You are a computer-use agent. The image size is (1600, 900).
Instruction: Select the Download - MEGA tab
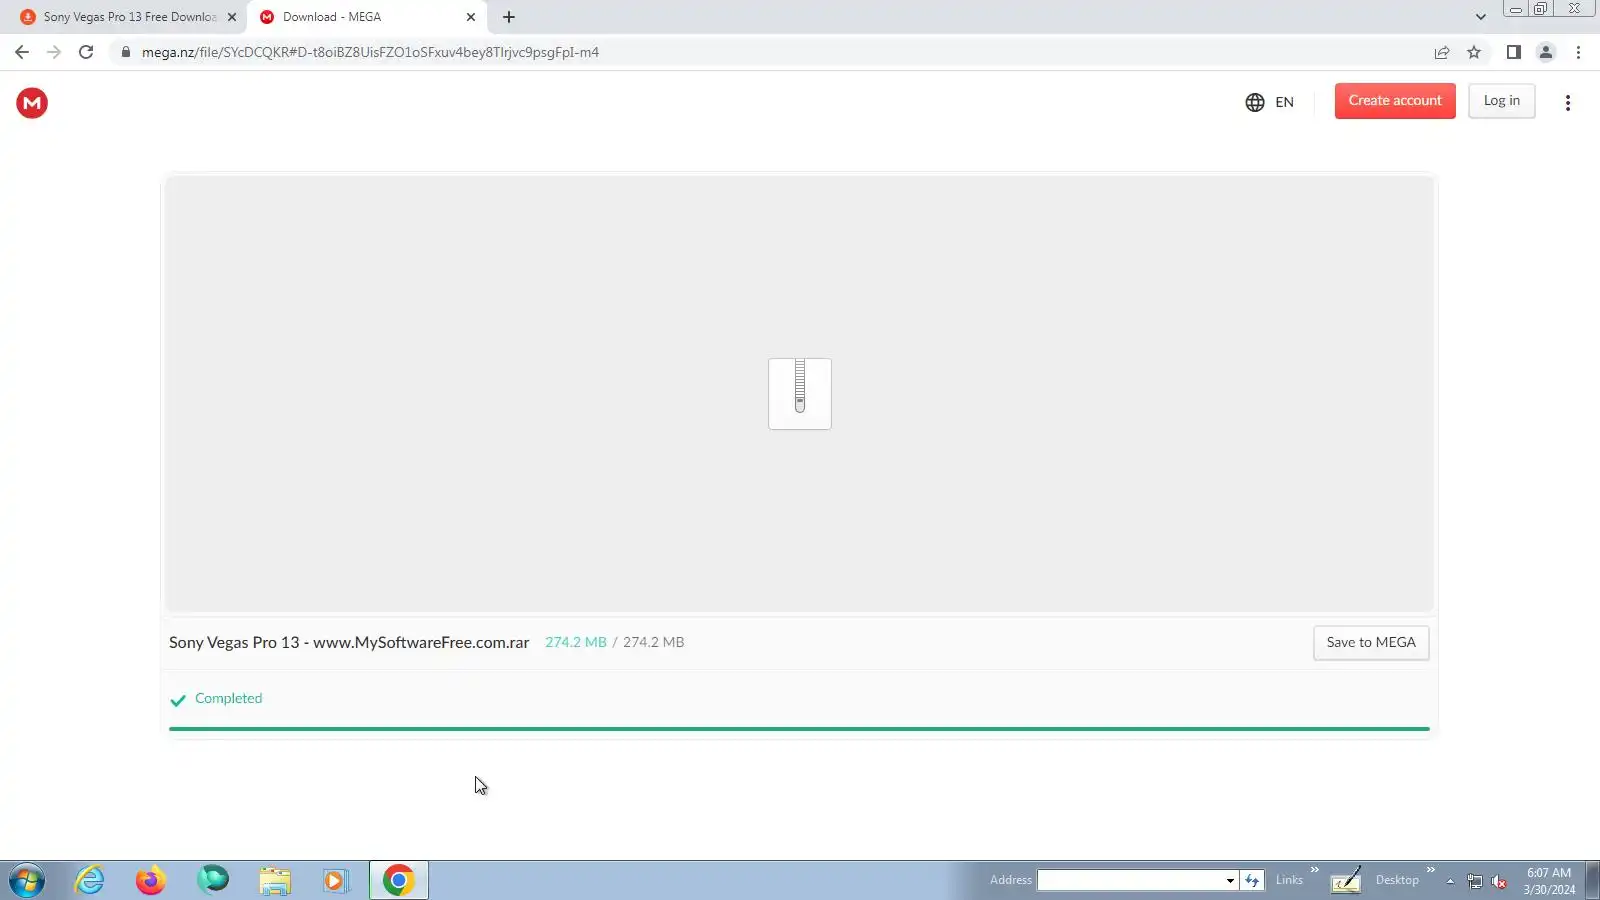tap(367, 17)
